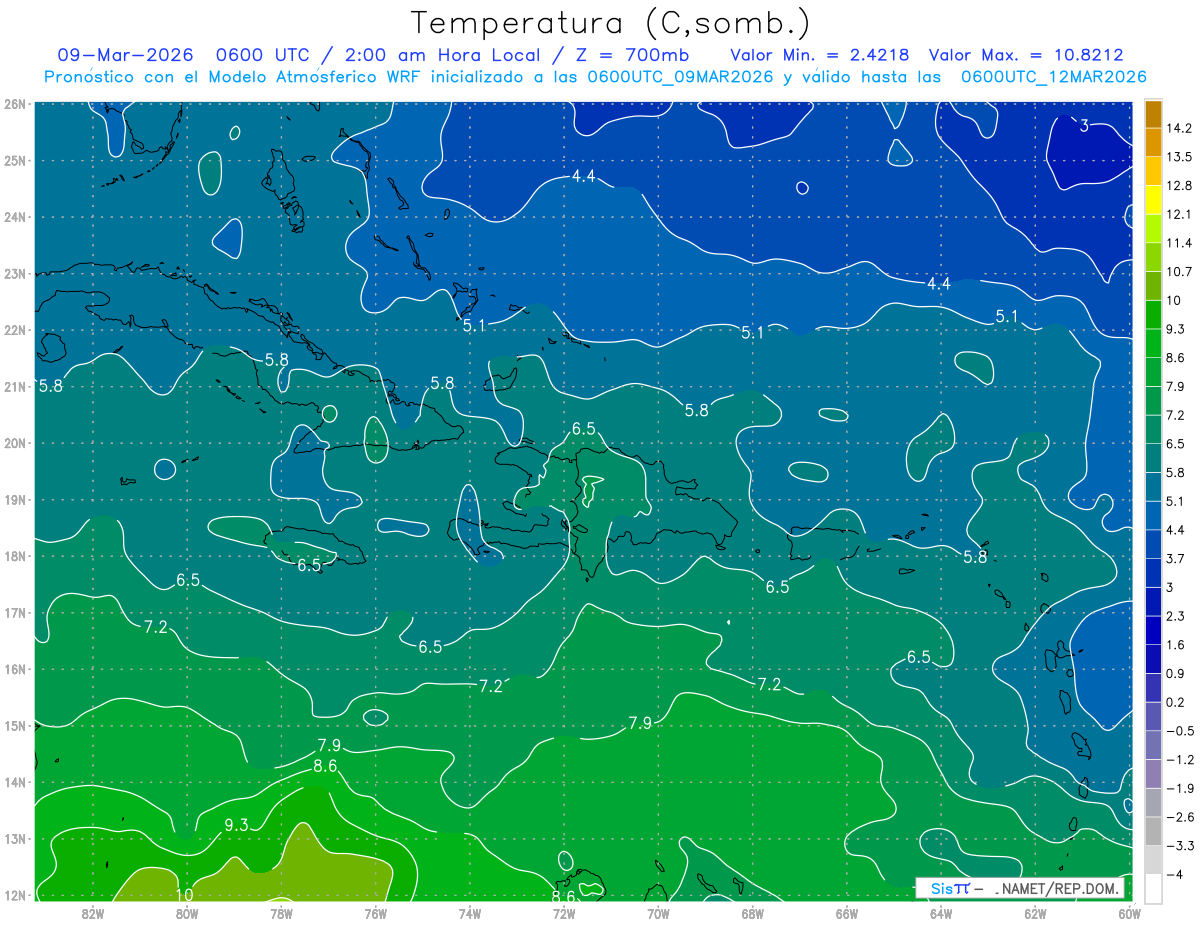Click the 18N latitude axis label
The image size is (1200, 927).
pos(14,556)
